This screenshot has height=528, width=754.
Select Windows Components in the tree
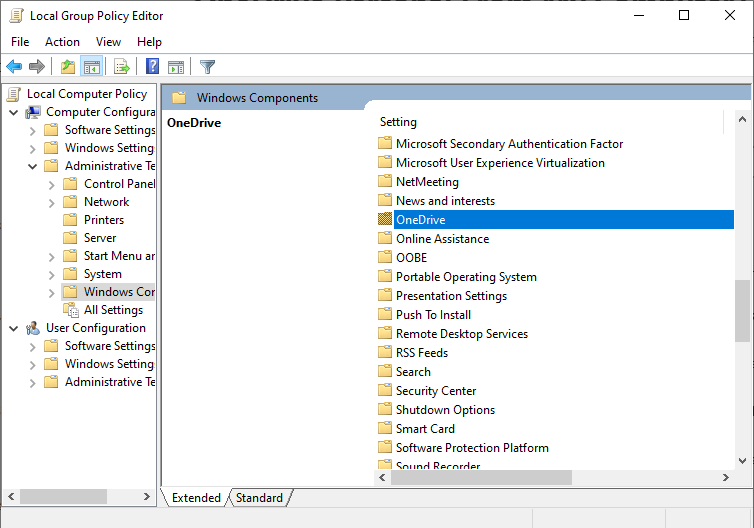pyautogui.click(x=119, y=292)
